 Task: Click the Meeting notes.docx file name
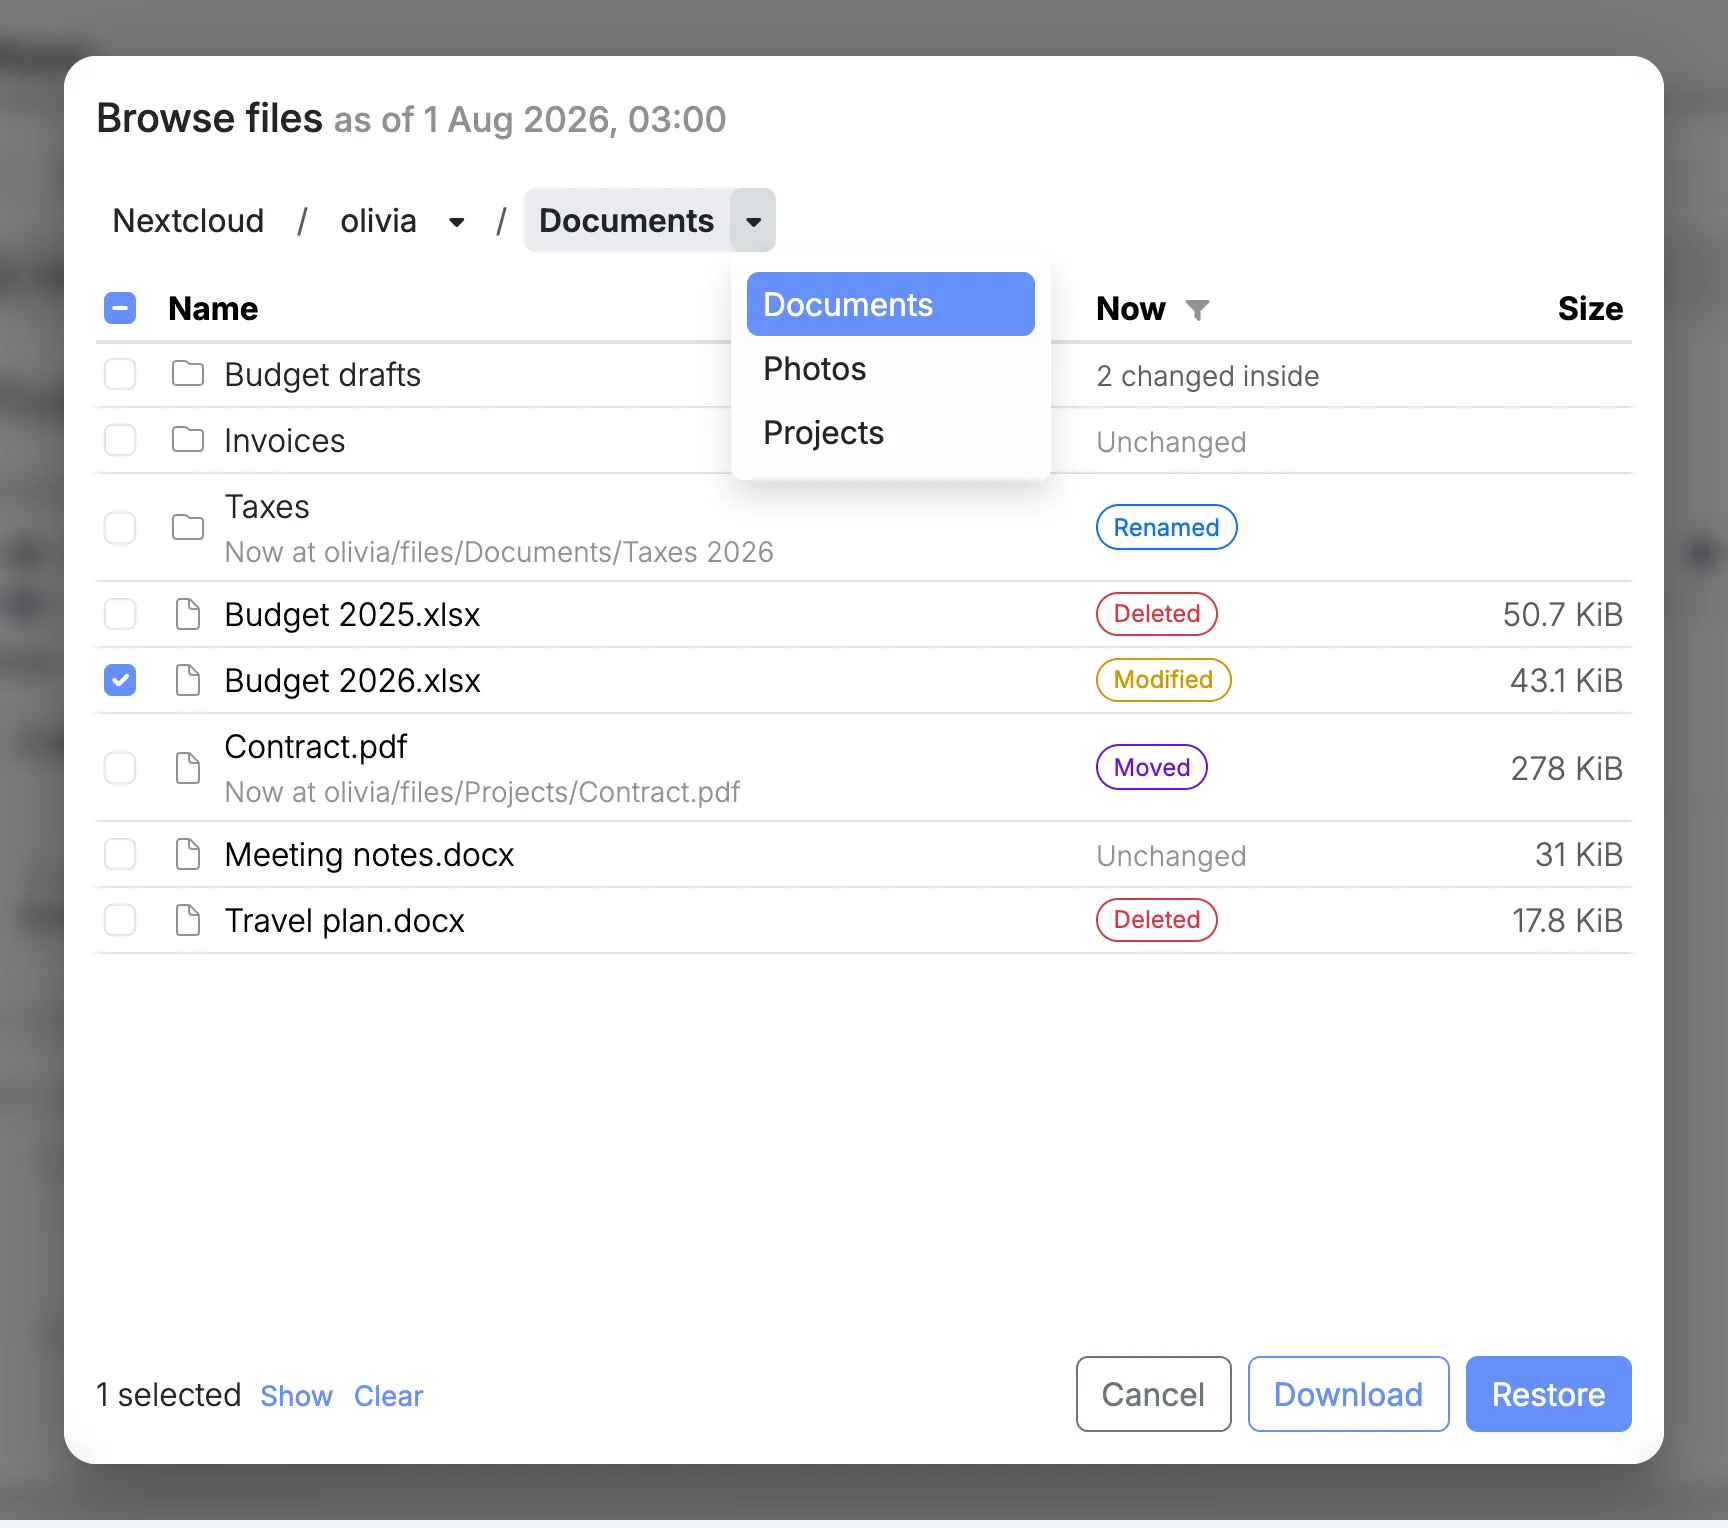(x=369, y=854)
